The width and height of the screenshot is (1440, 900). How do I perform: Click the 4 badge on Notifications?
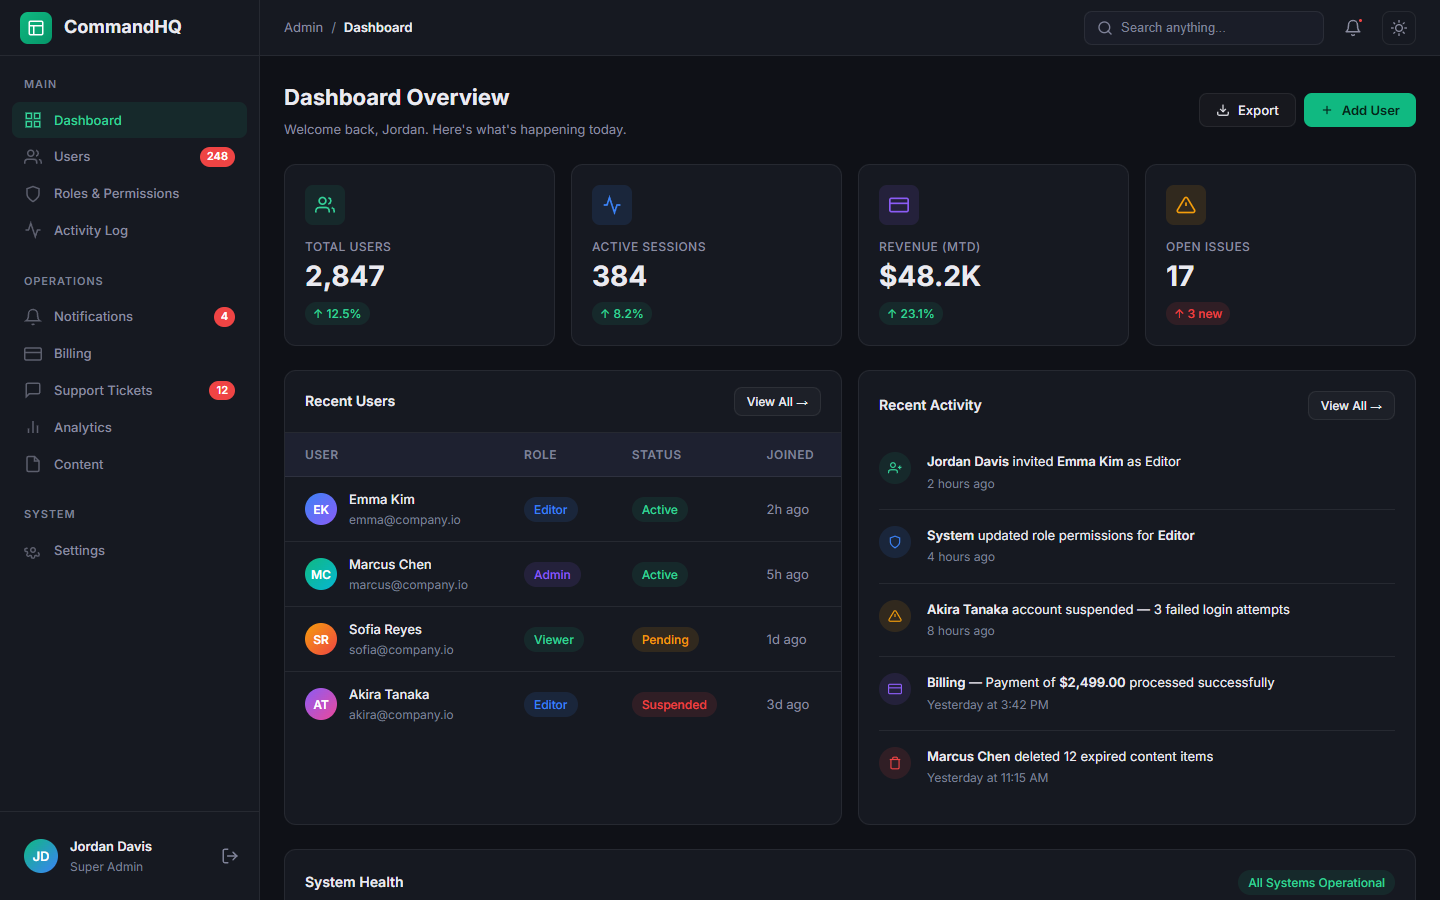click(x=224, y=317)
